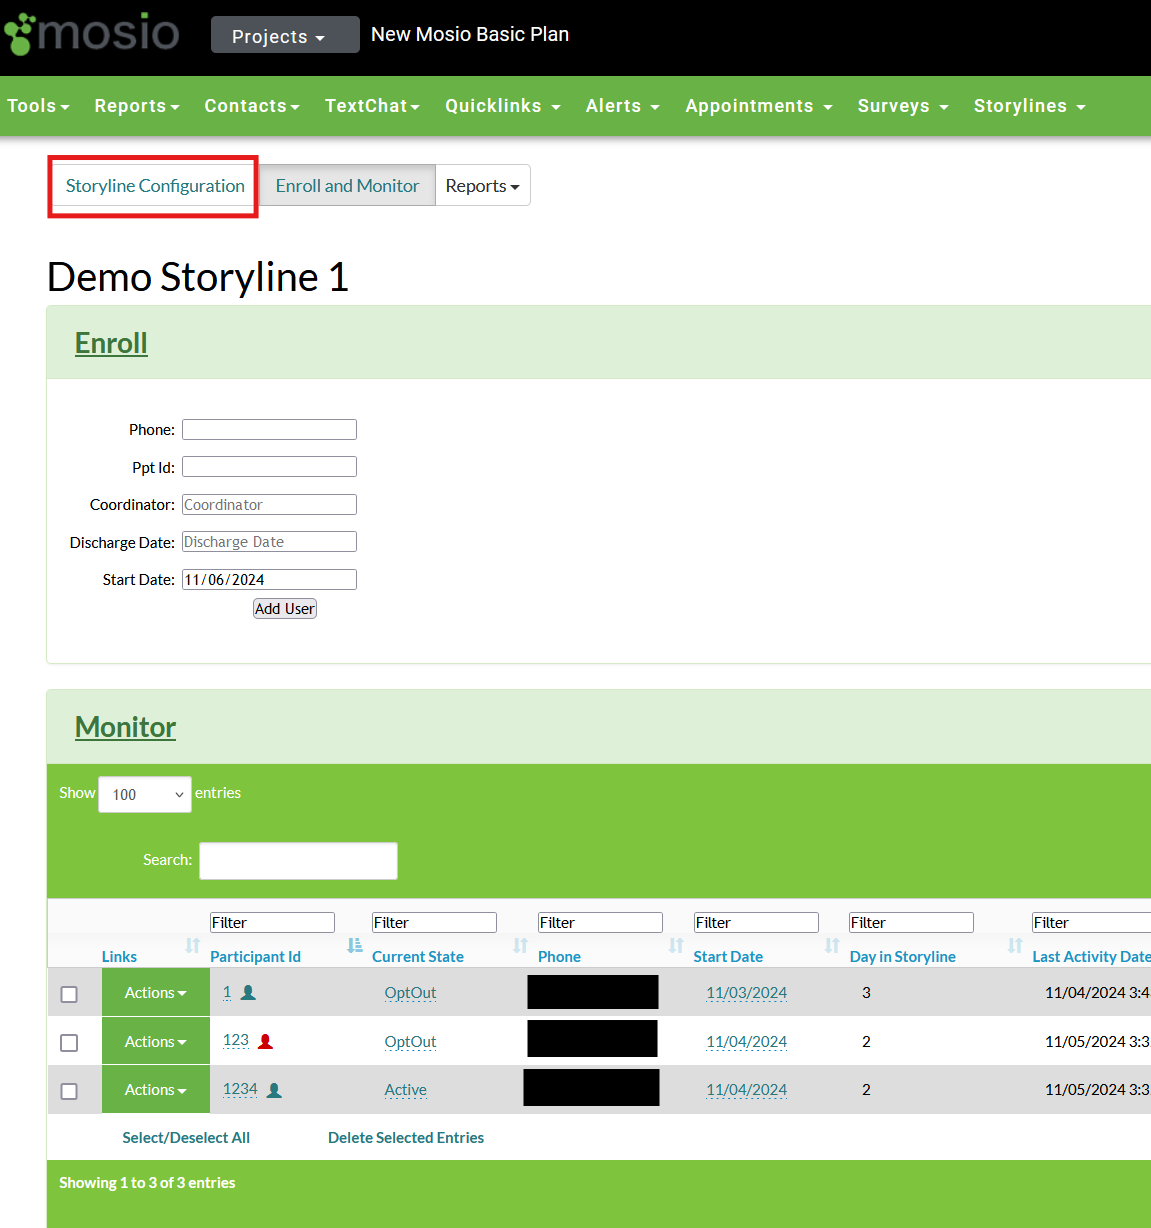Open the TextChat menu
Screen dimensions: 1151x1228
[372, 106]
